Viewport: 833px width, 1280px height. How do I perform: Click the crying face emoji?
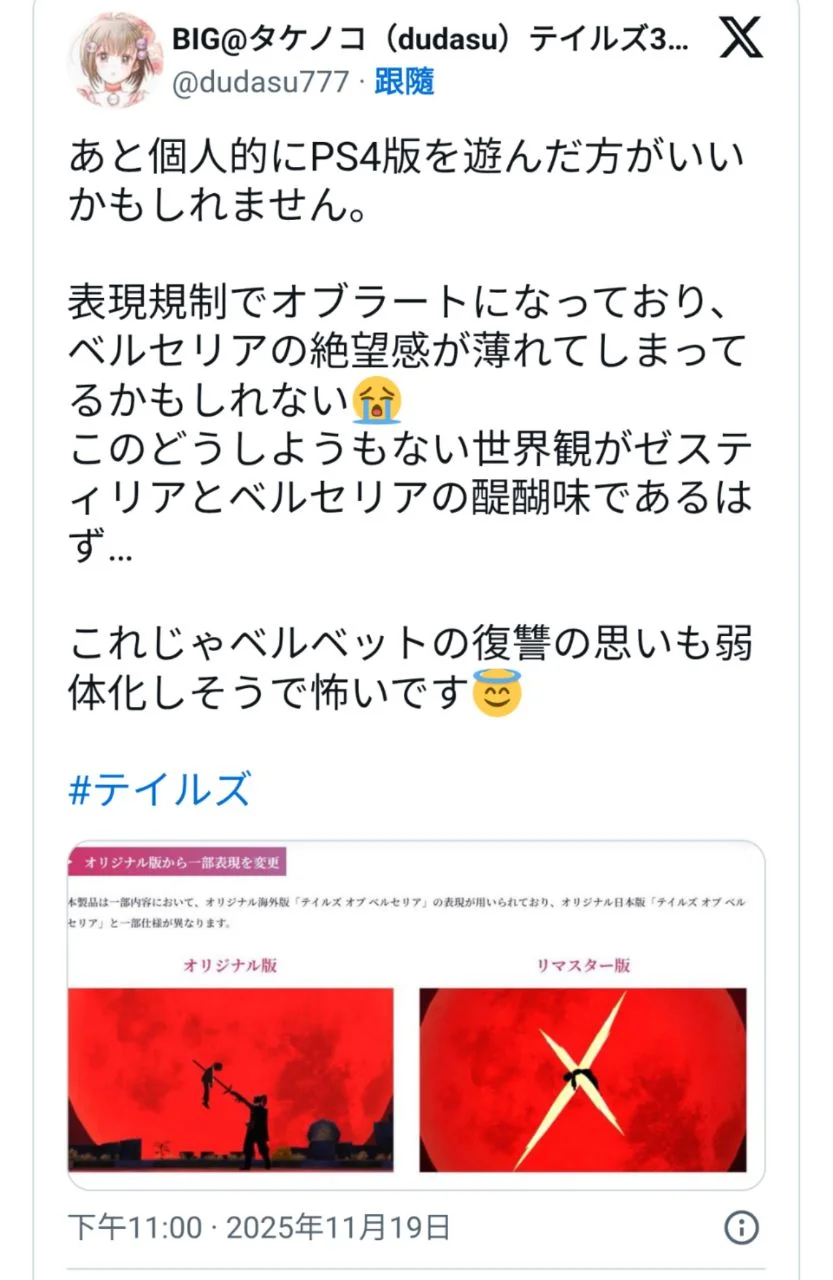point(378,400)
